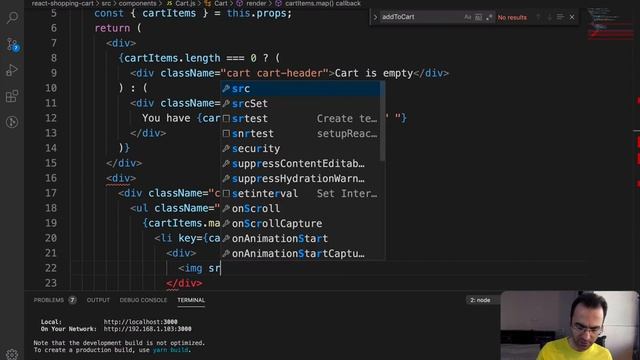Click 'yarn build' text in terminal

[x=171, y=350]
